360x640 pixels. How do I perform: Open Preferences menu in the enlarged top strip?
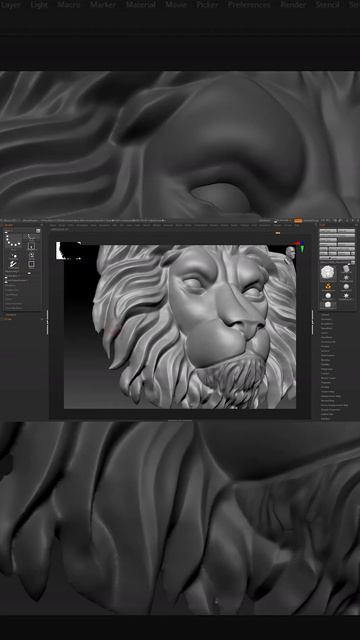[249, 4]
